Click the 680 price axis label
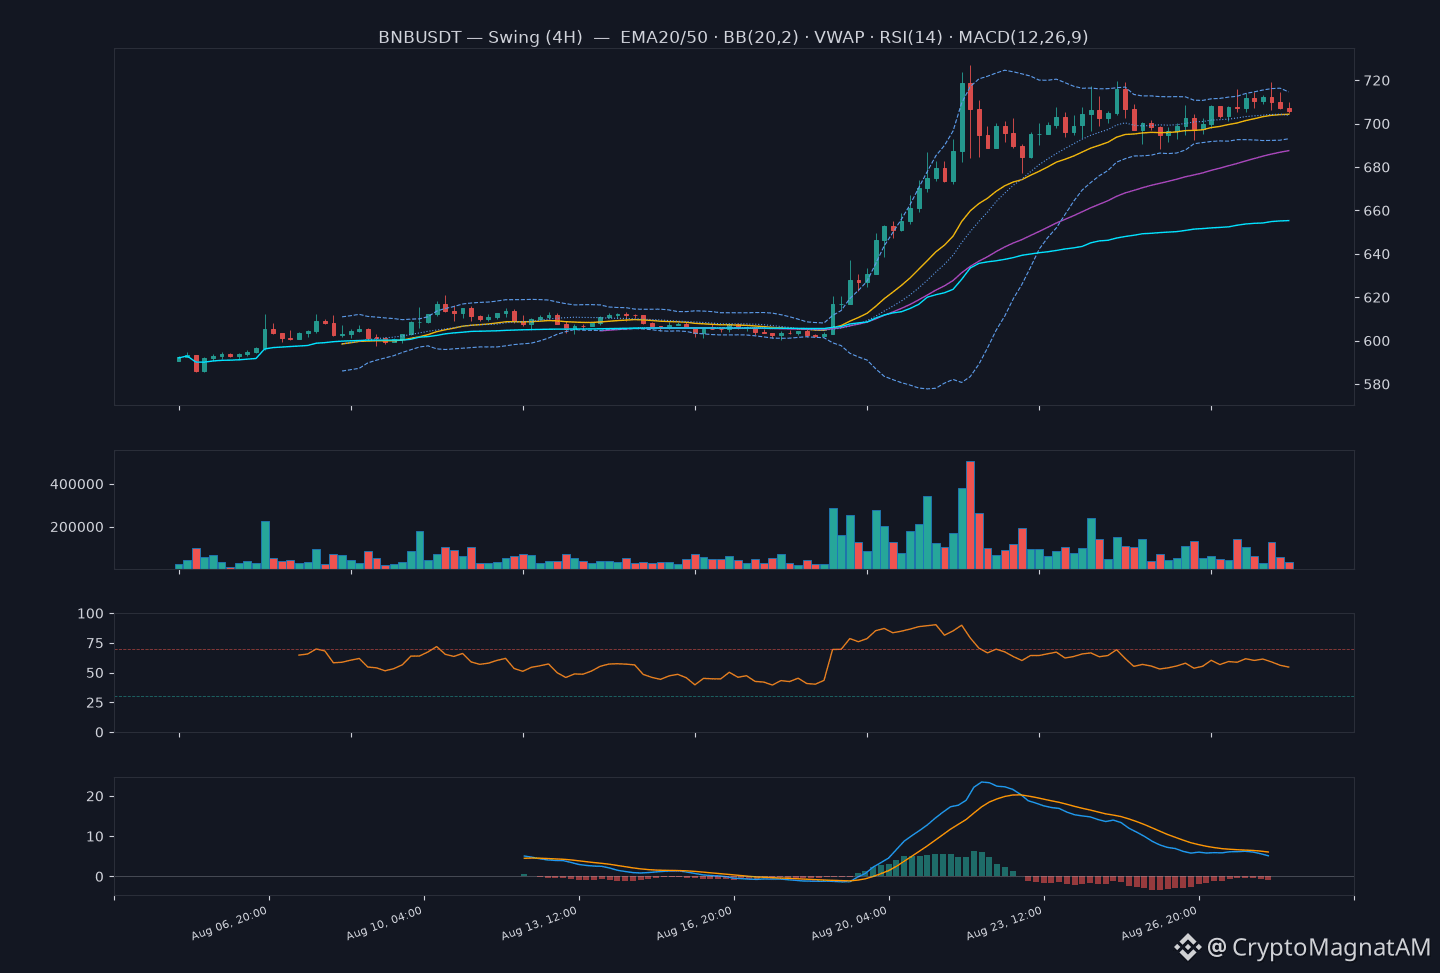The image size is (1440, 973). (x=1376, y=168)
